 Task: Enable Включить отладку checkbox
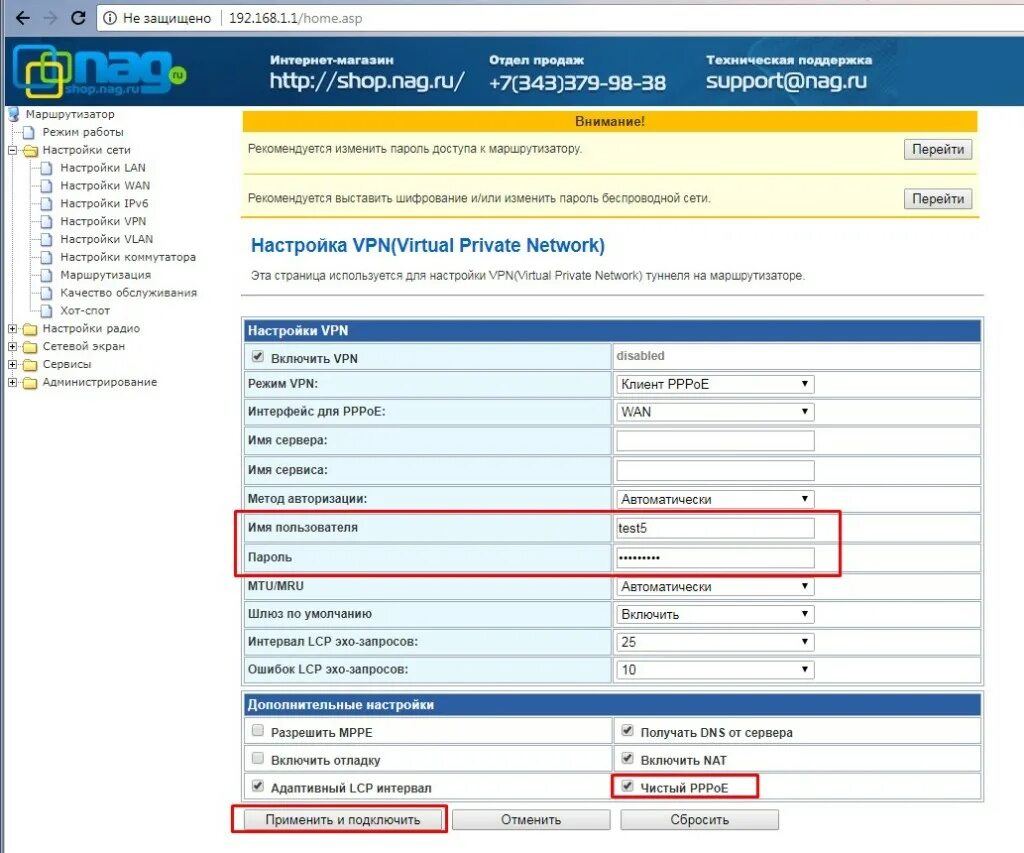pyautogui.click(x=258, y=758)
